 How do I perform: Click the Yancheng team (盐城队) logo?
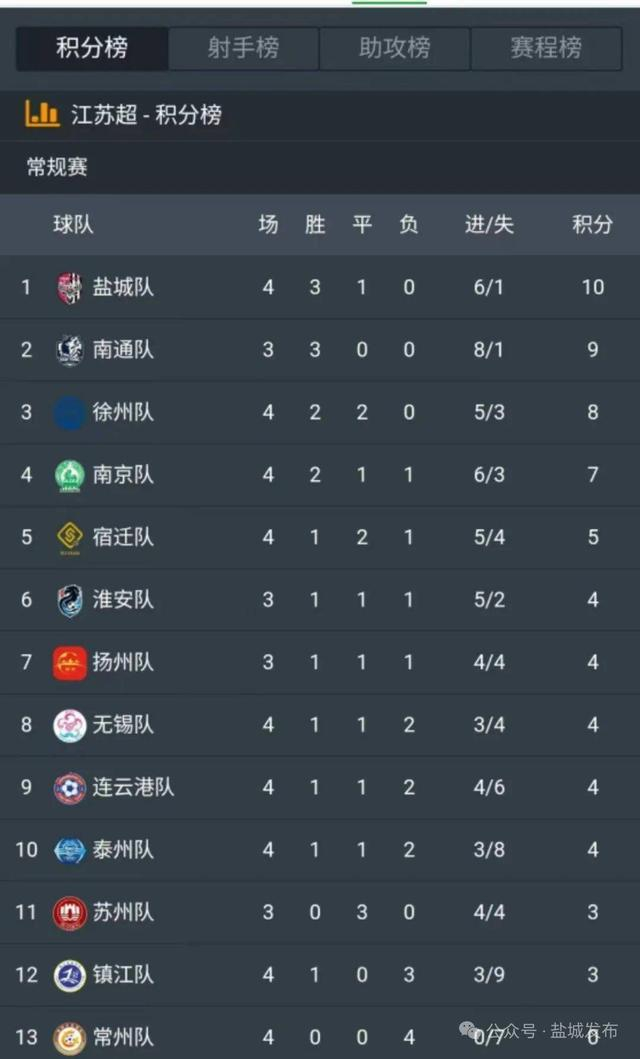pyautogui.click(x=69, y=288)
